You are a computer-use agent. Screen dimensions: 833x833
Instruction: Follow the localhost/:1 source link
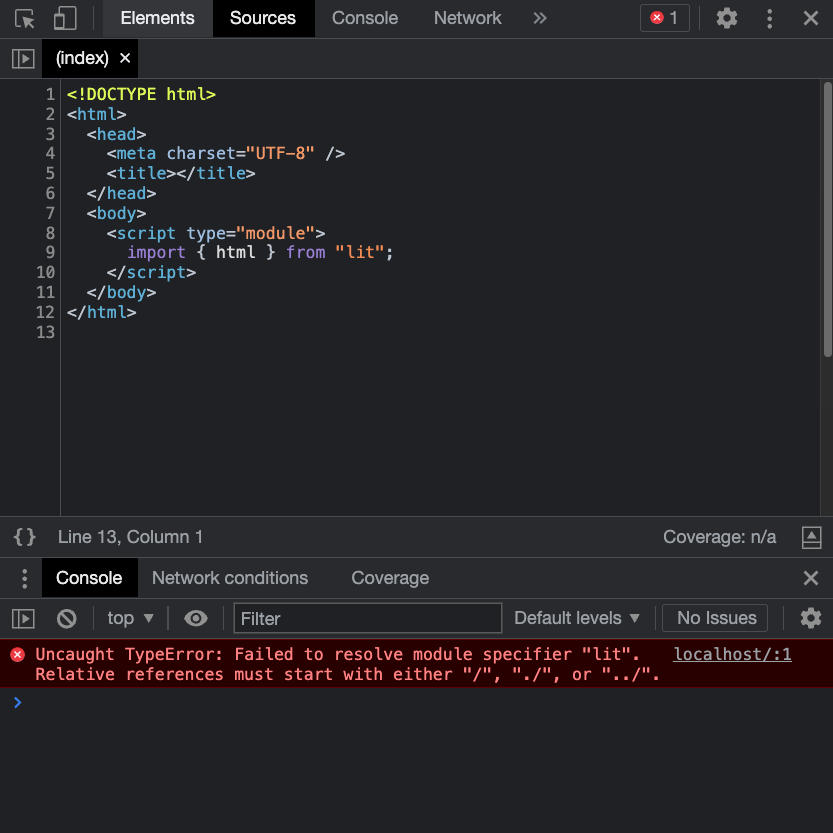pyautogui.click(x=732, y=654)
